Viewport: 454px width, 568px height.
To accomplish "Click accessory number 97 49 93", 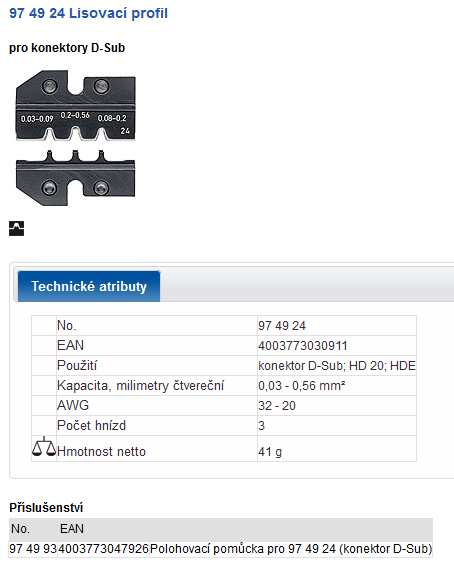I will pyautogui.click(x=33, y=548).
